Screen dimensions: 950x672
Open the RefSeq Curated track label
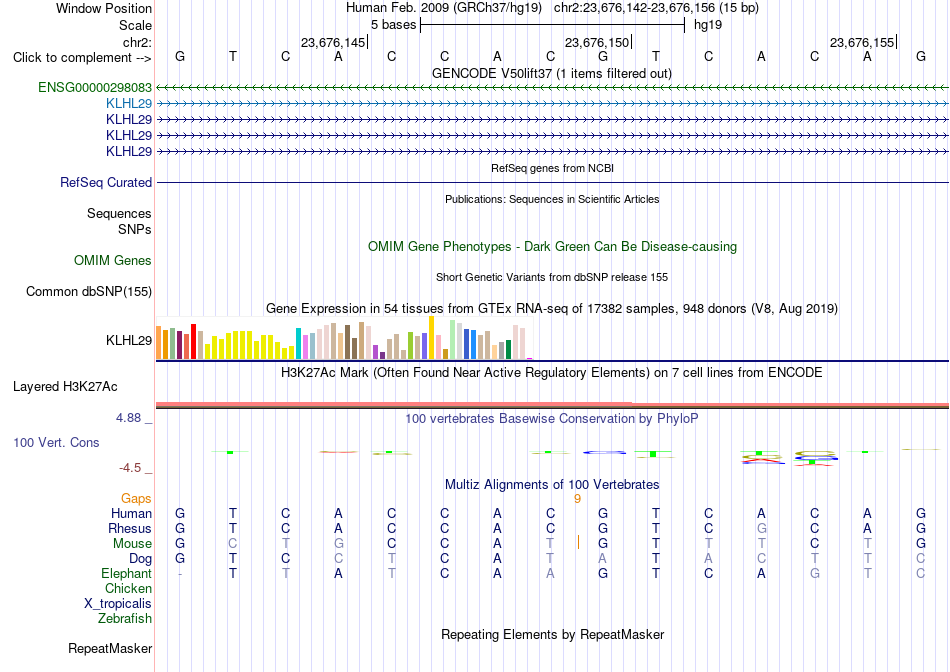(x=106, y=182)
